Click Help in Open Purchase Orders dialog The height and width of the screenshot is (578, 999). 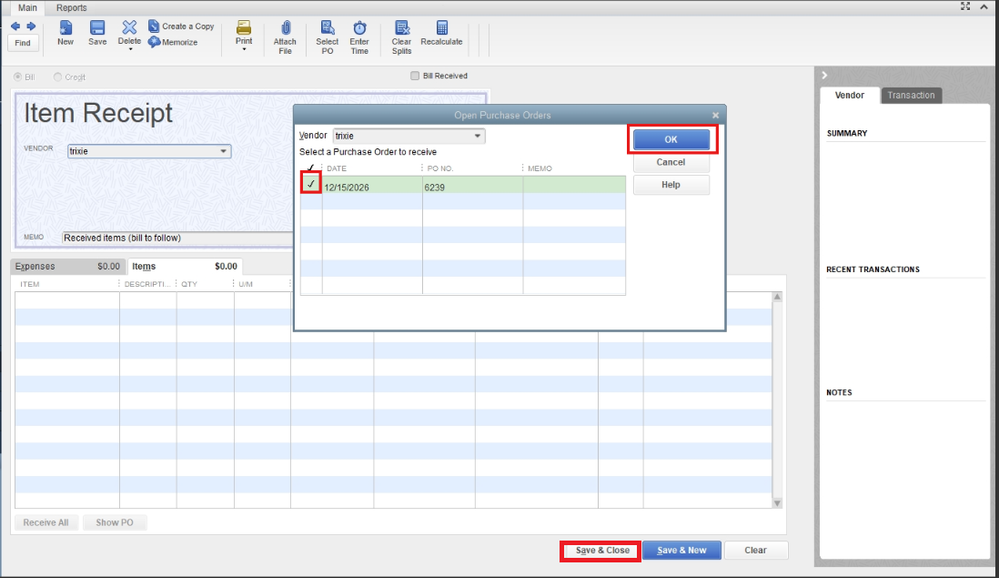(x=671, y=185)
